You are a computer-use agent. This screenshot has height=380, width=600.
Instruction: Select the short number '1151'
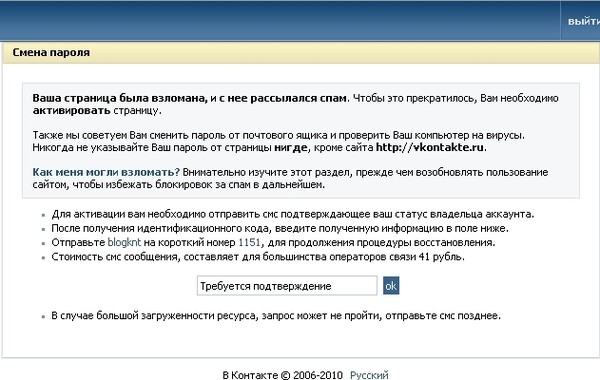[249, 243]
